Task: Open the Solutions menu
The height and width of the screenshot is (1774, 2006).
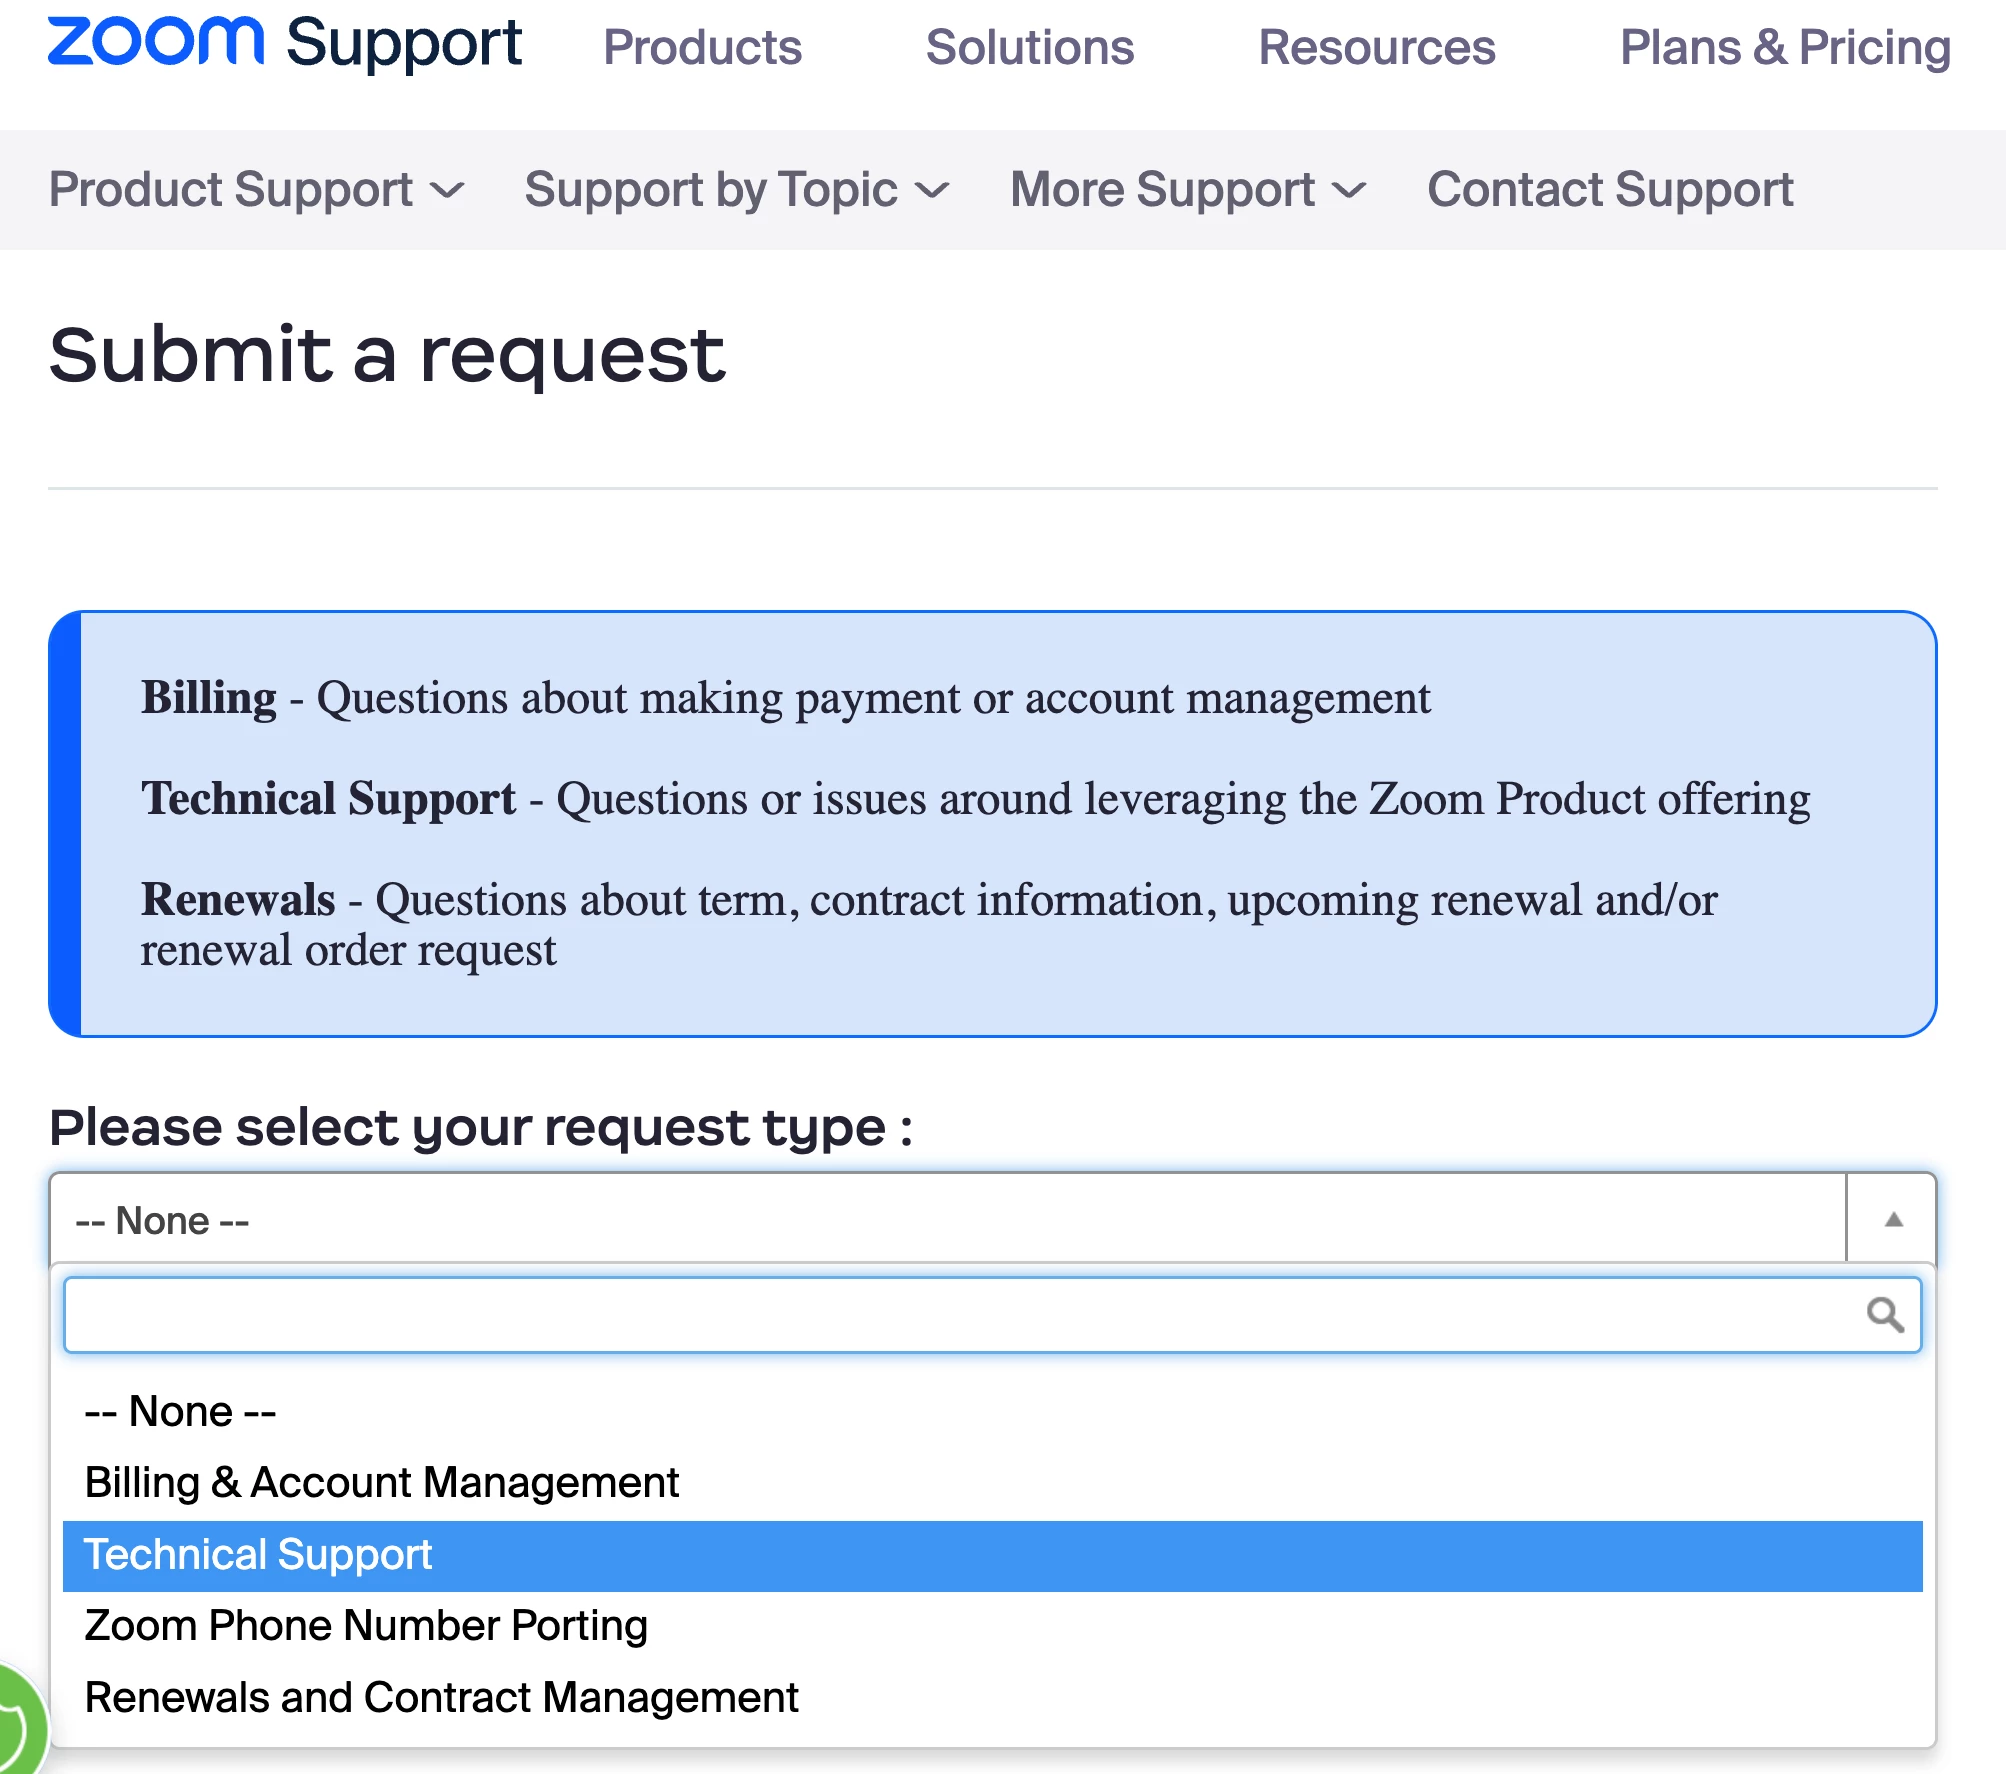Action: [1029, 47]
